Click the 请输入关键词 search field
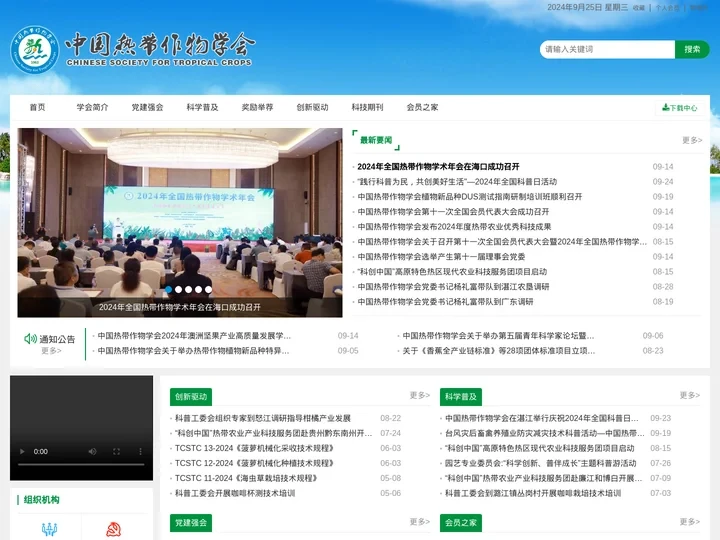Screen dimensions: 720x540 (607, 49)
